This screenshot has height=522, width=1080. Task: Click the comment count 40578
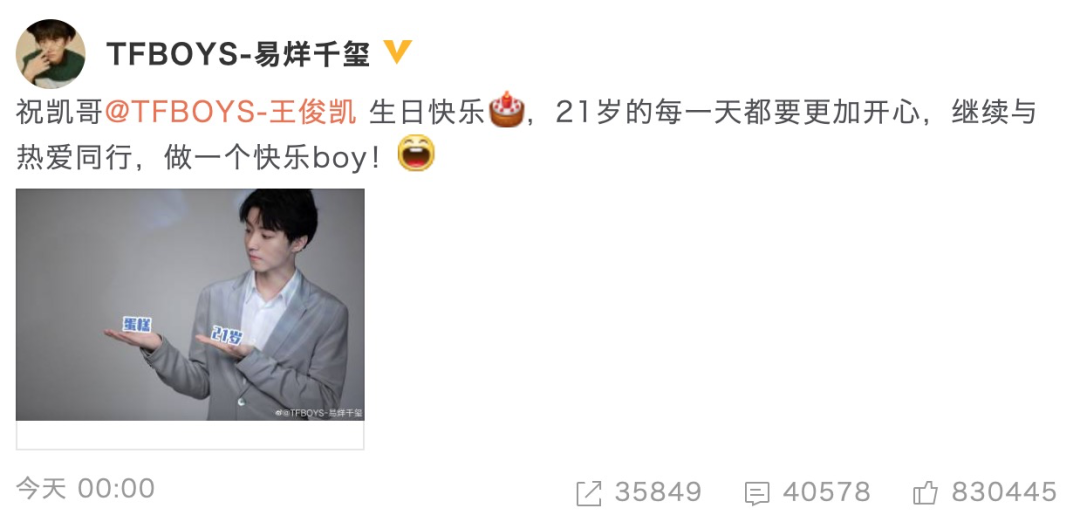coord(827,492)
